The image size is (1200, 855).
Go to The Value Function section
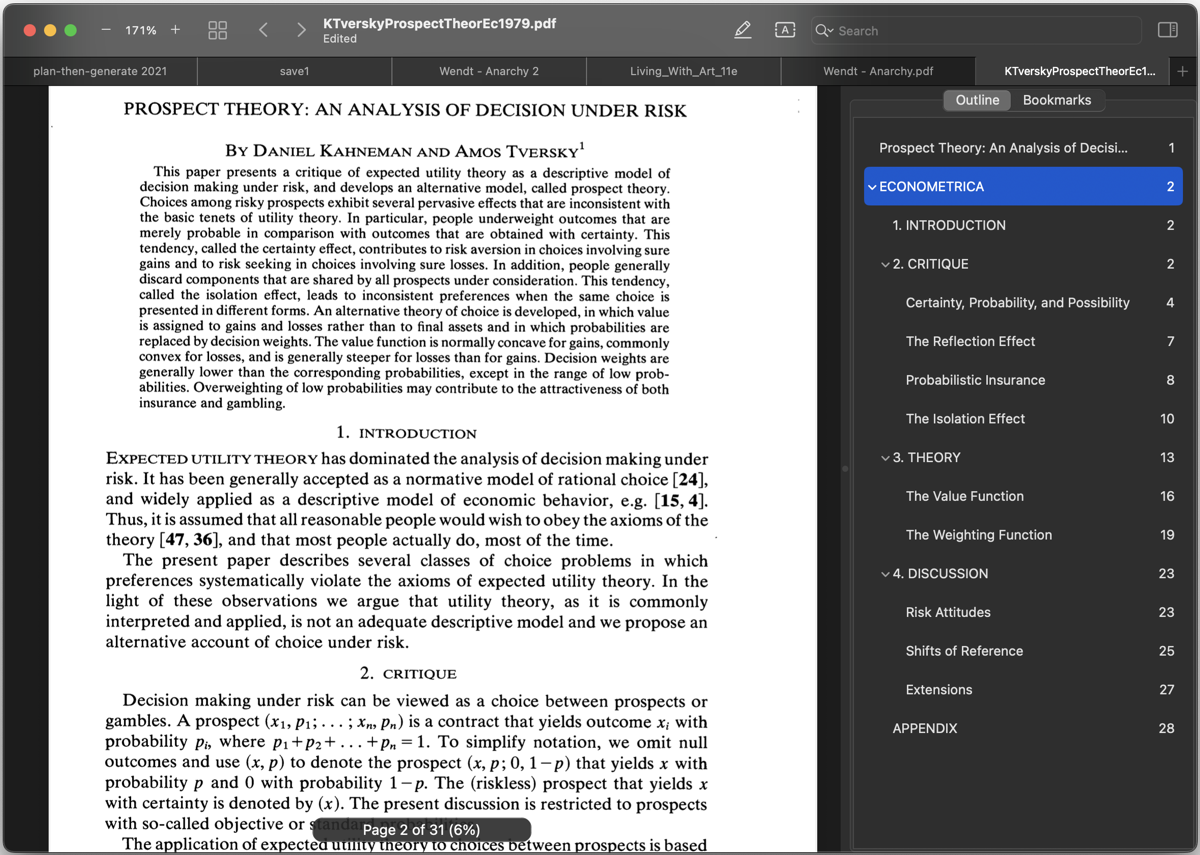pyautogui.click(x=1023, y=496)
